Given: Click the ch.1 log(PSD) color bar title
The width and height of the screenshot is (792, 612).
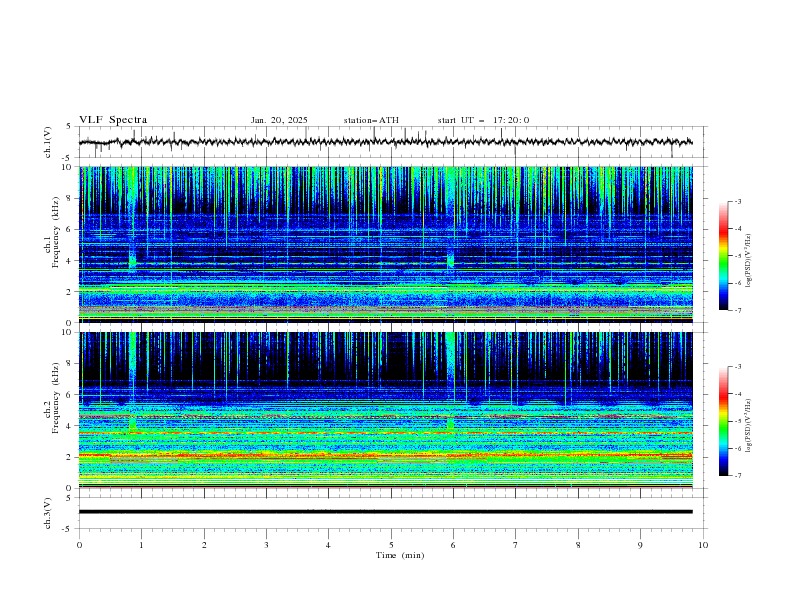Looking at the screenshot, I should [x=749, y=261].
